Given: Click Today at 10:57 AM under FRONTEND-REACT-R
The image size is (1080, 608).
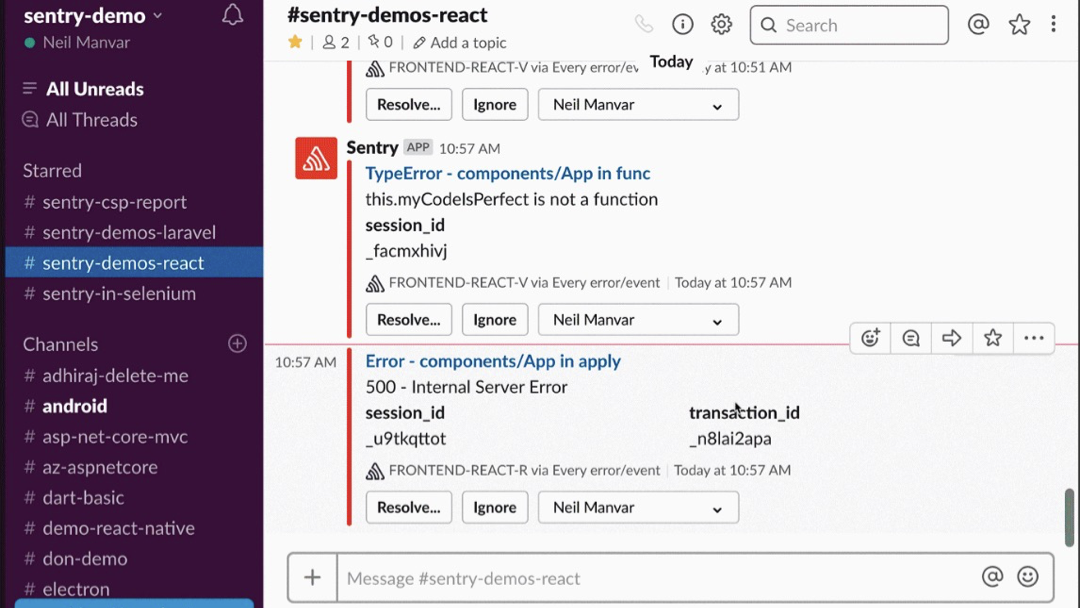Looking at the screenshot, I should (x=733, y=470).
